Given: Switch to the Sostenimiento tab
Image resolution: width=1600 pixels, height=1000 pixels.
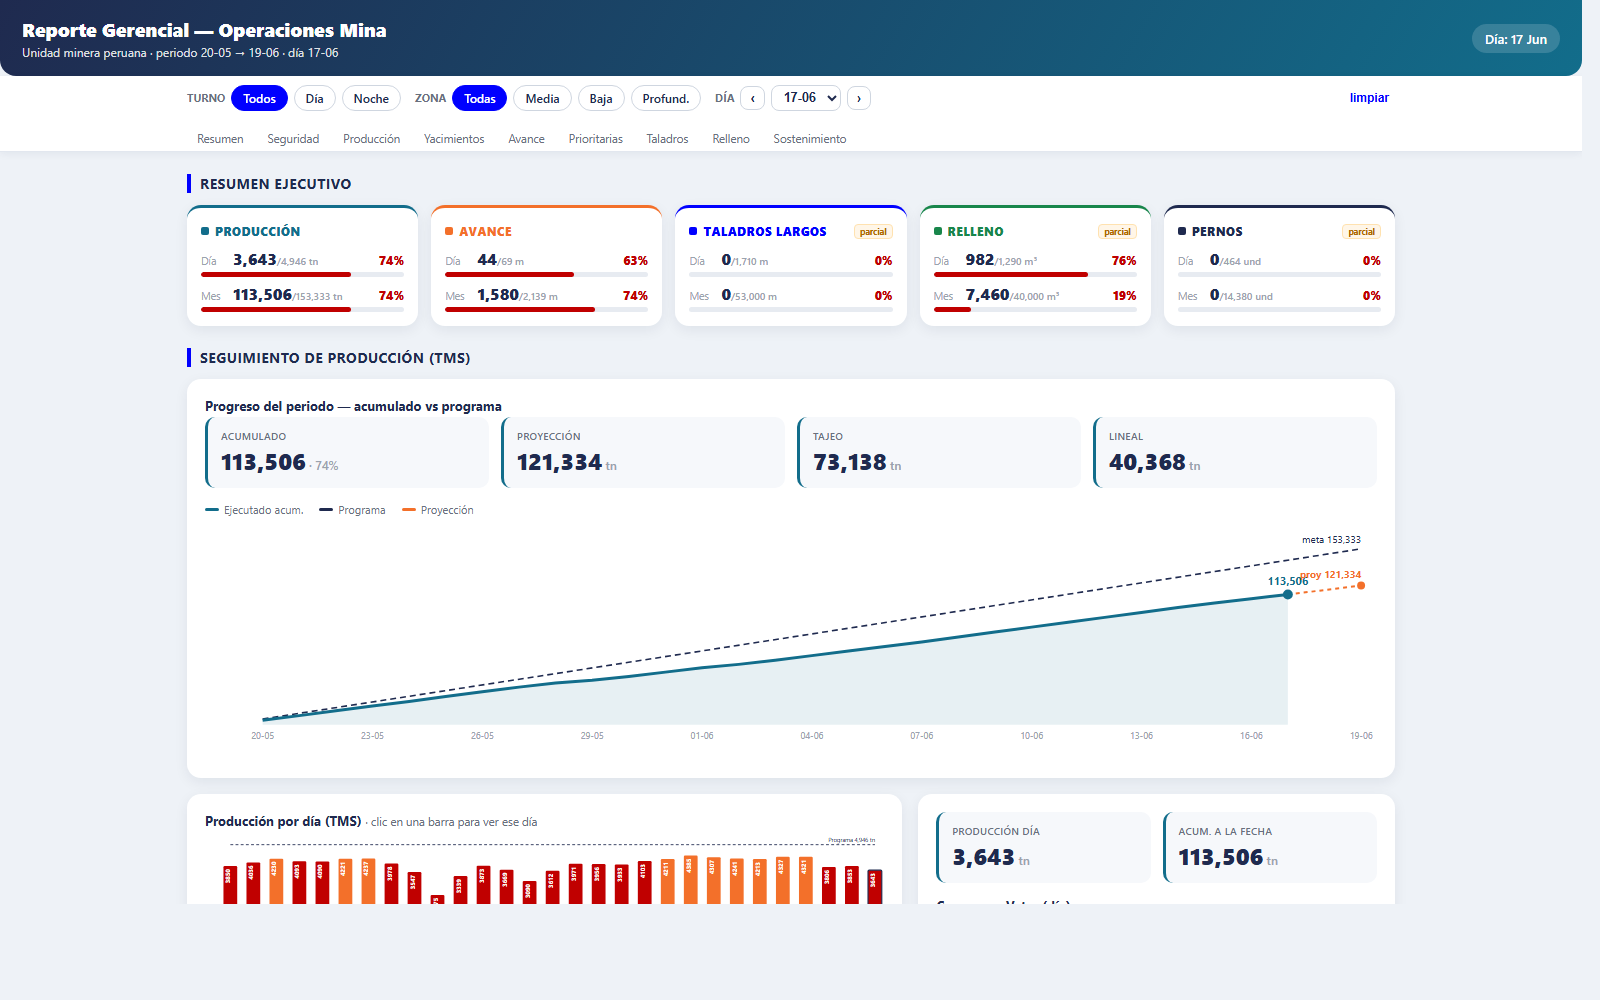Looking at the screenshot, I should click(810, 139).
